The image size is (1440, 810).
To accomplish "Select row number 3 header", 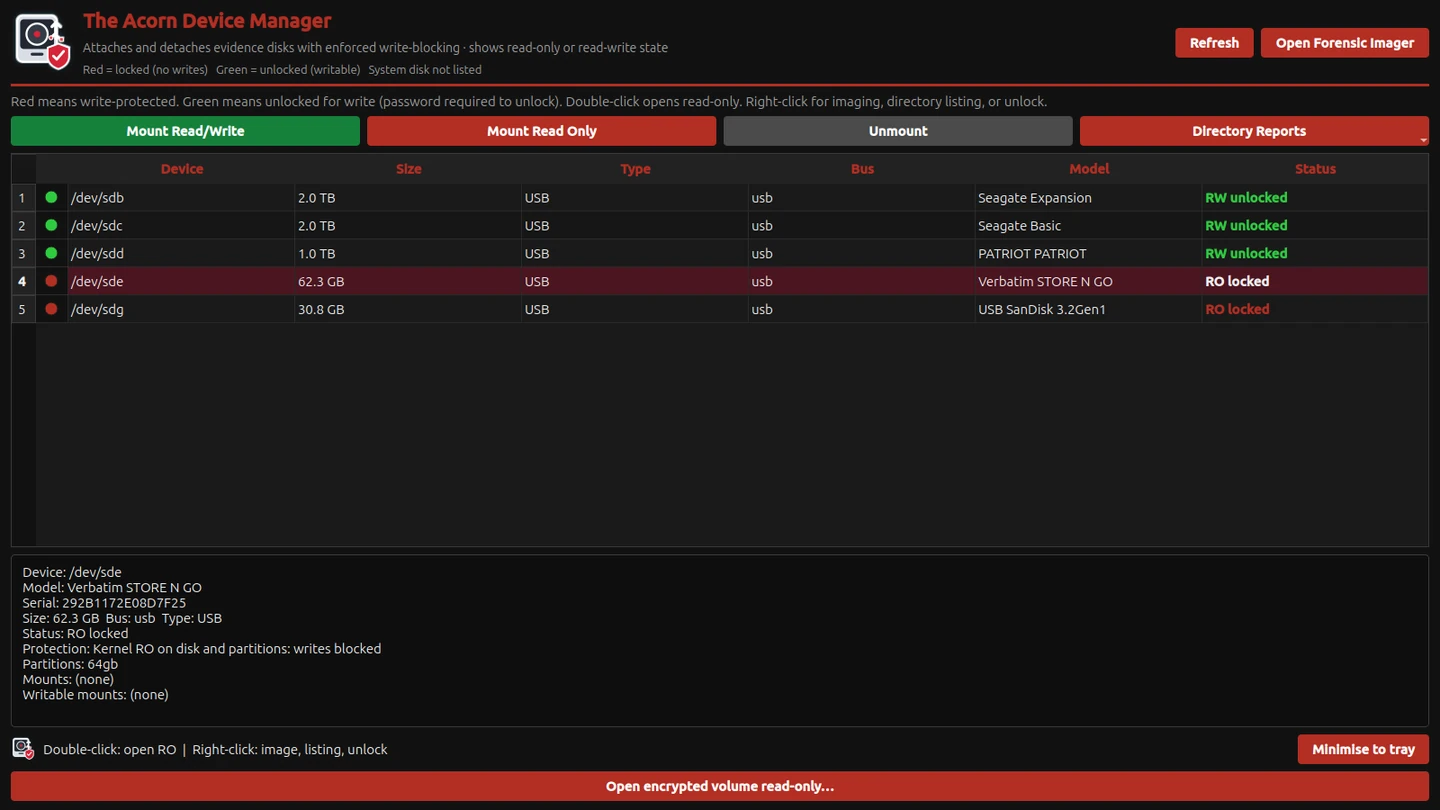I will tap(23, 253).
